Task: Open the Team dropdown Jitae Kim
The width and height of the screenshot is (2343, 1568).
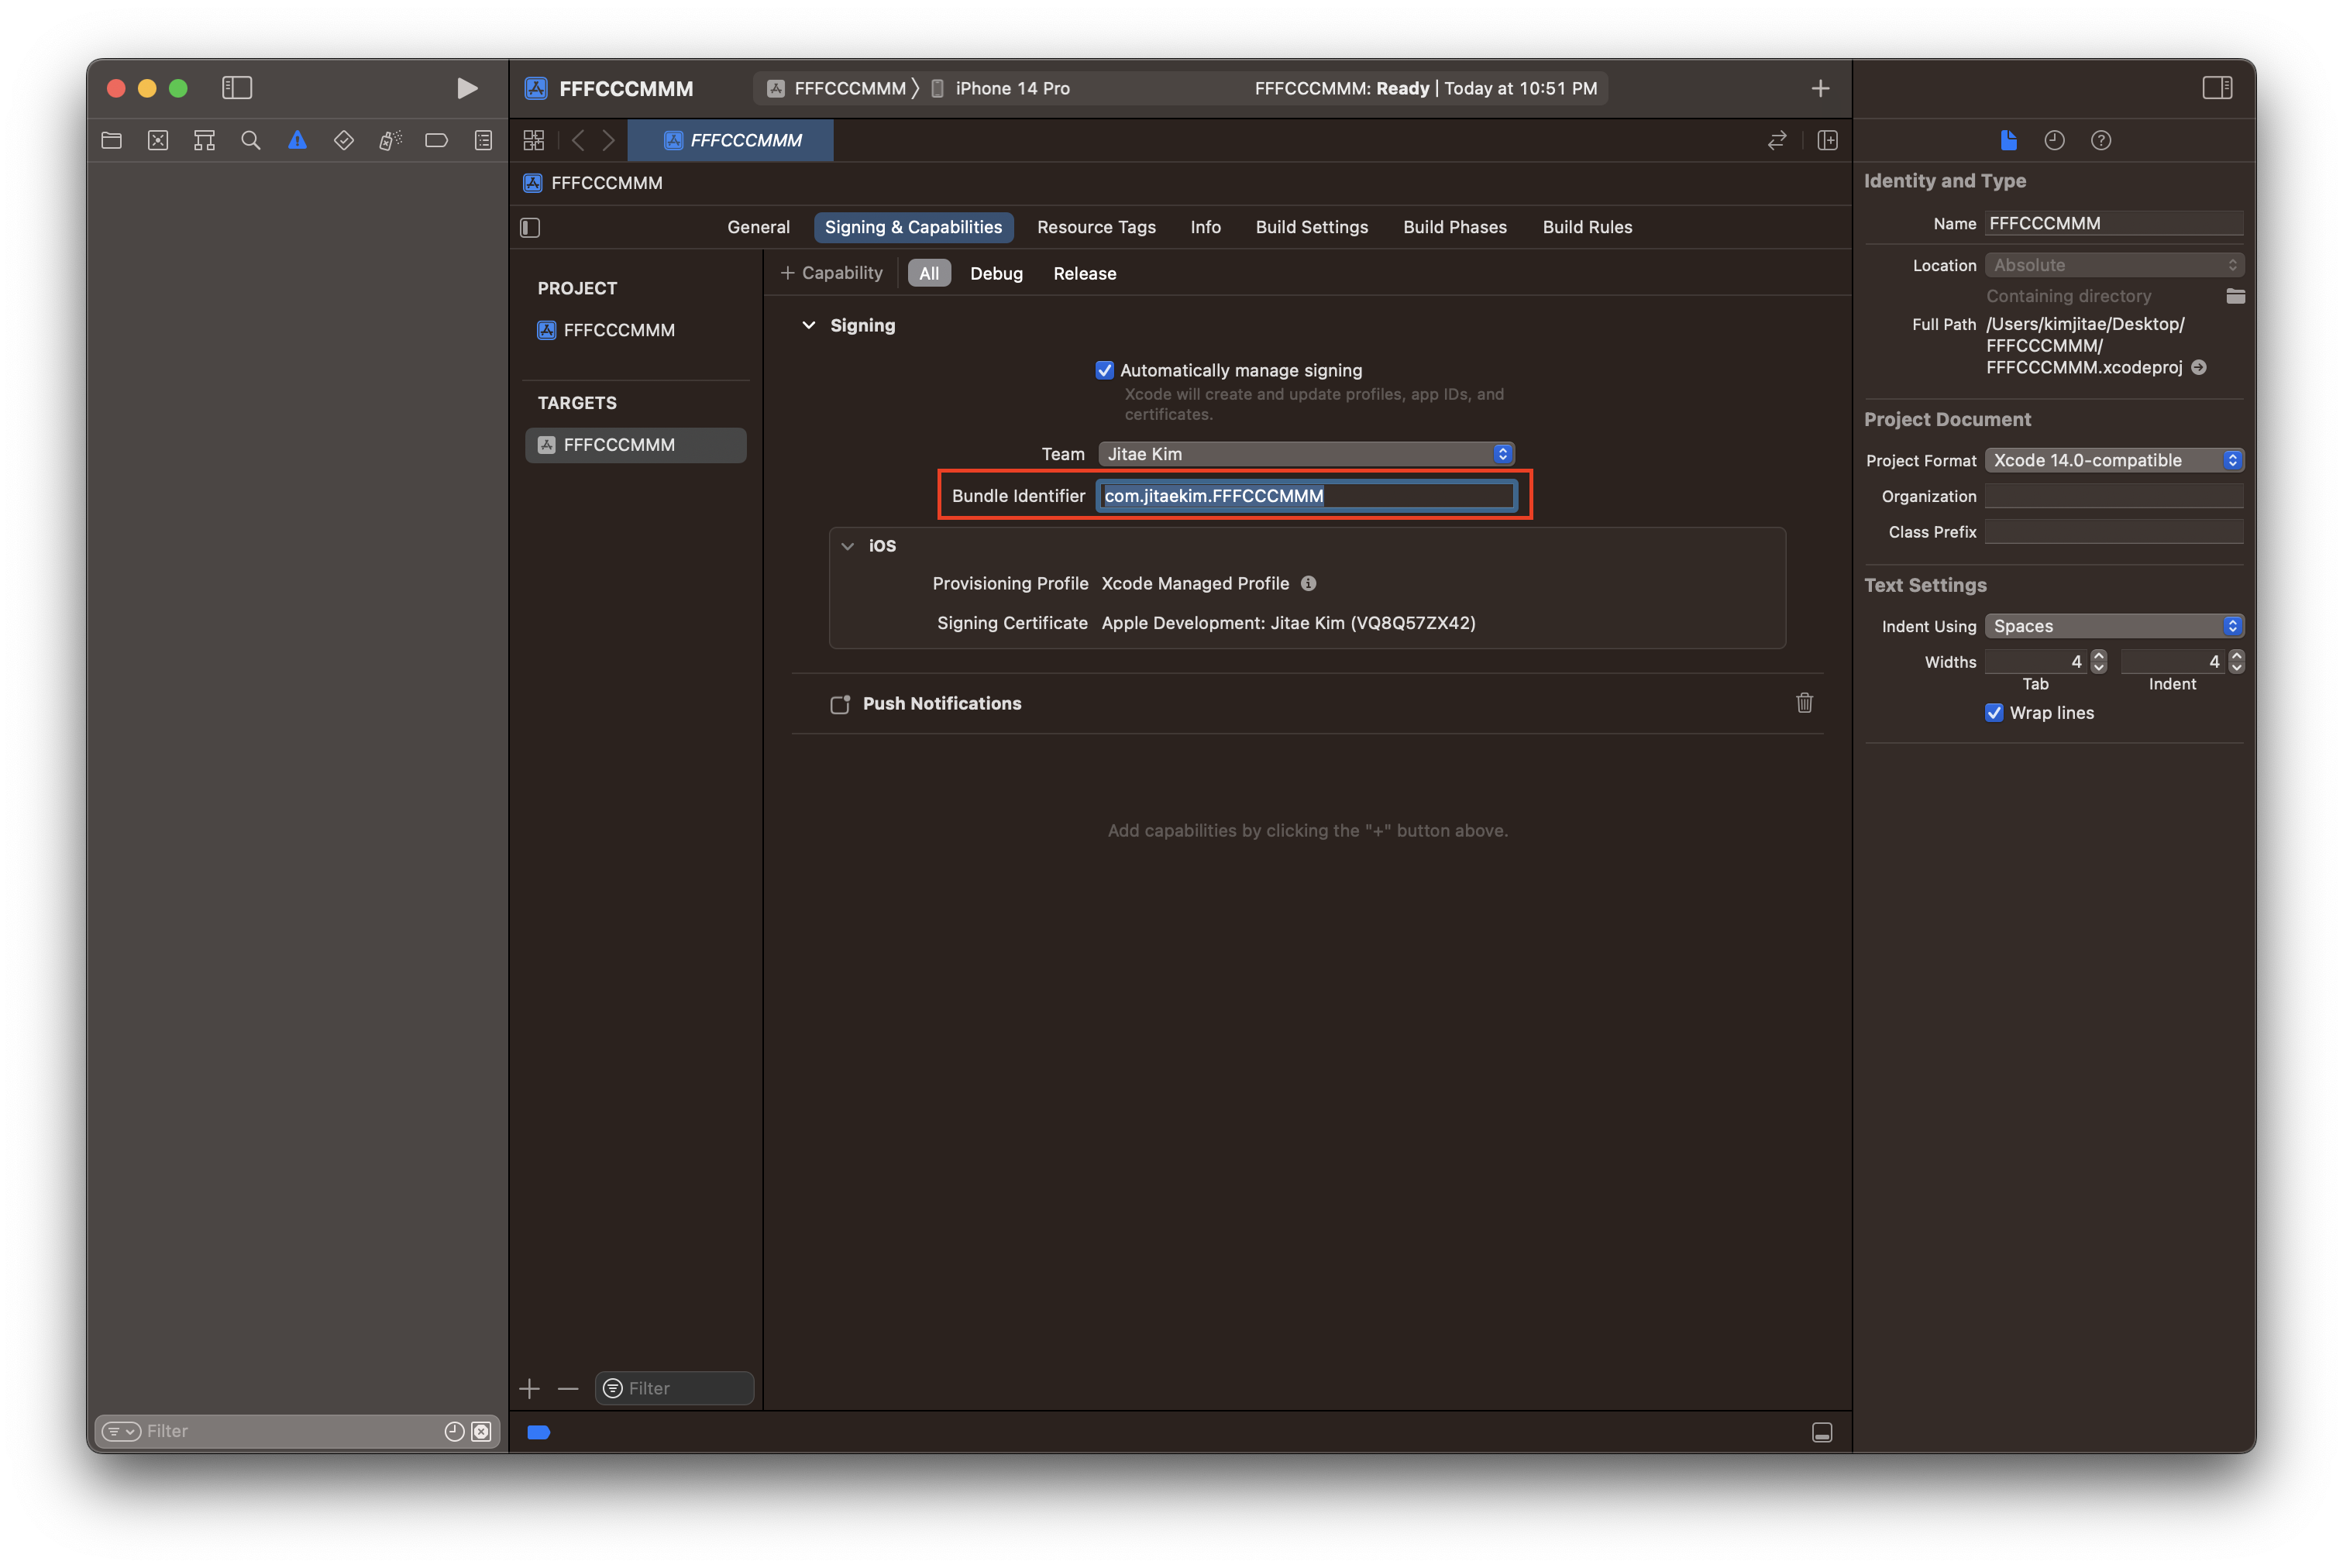Action: tap(1305, 454)
